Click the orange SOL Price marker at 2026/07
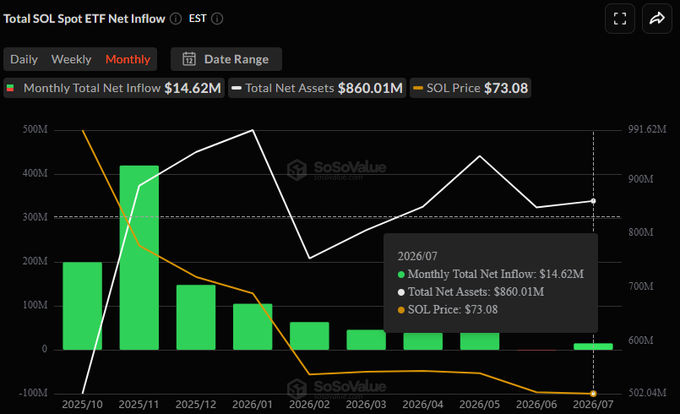The width and height of the screenshot is (680, 414). [593, 394]
